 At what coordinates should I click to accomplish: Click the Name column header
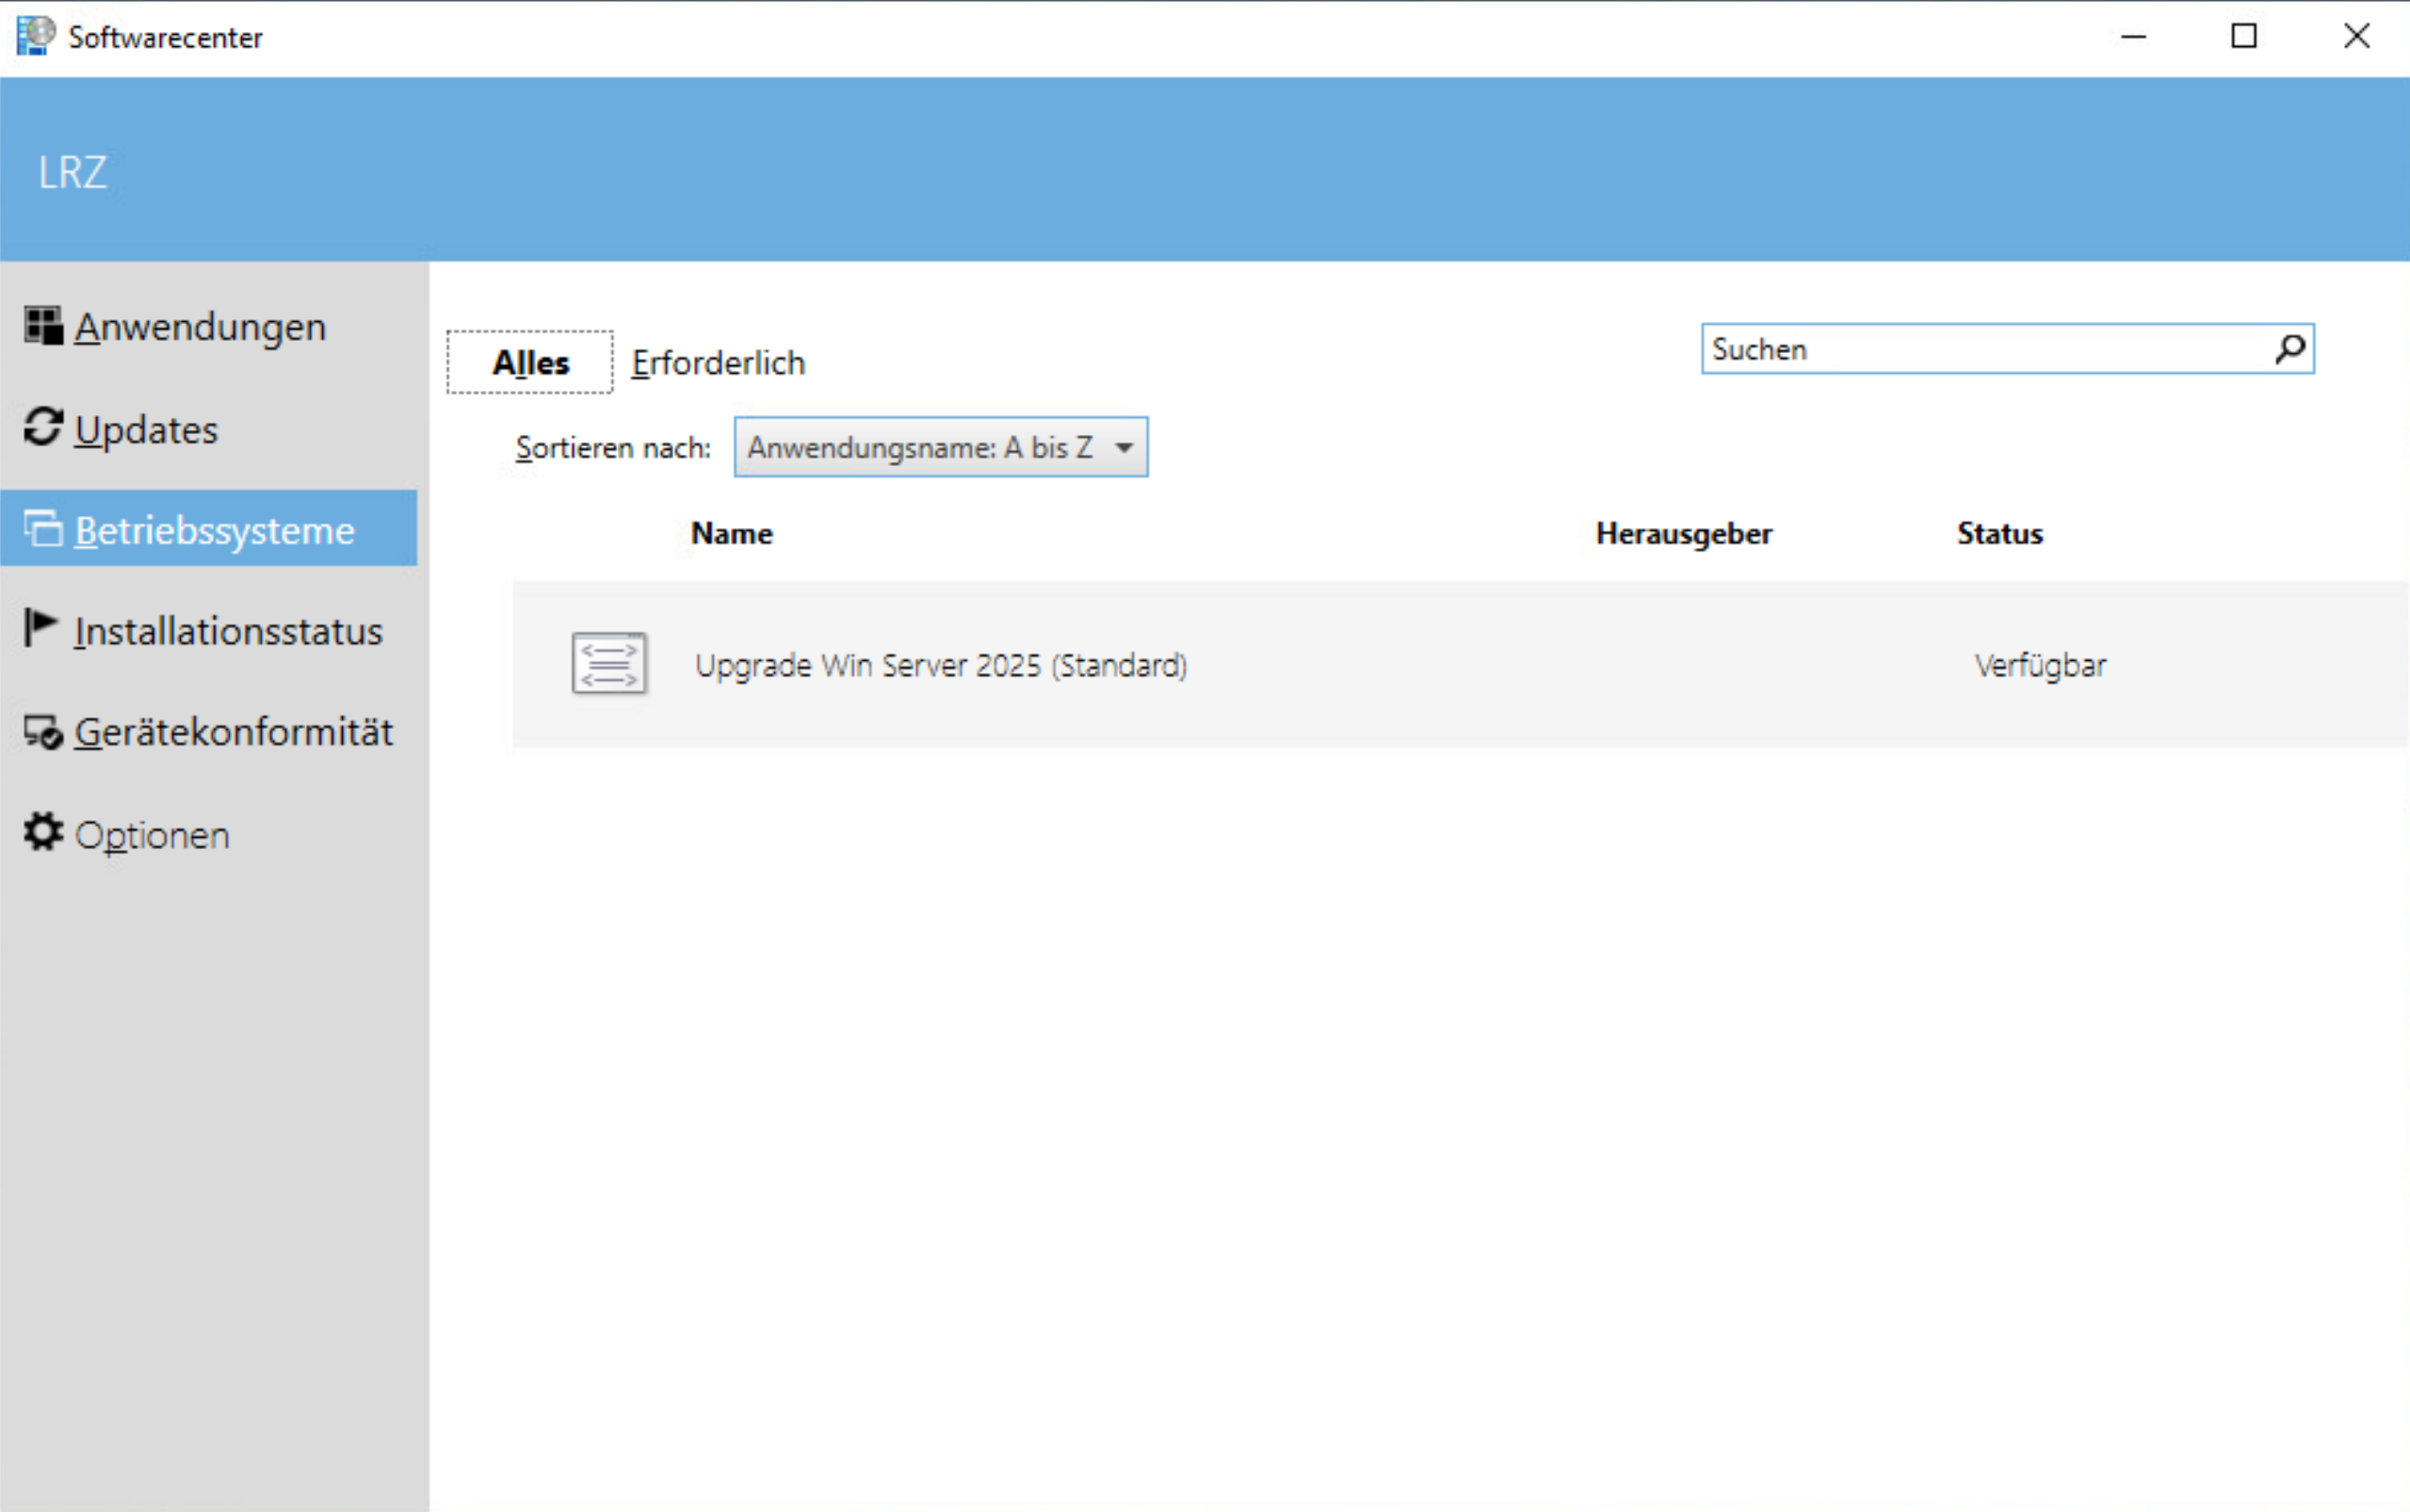pos(731,533)
